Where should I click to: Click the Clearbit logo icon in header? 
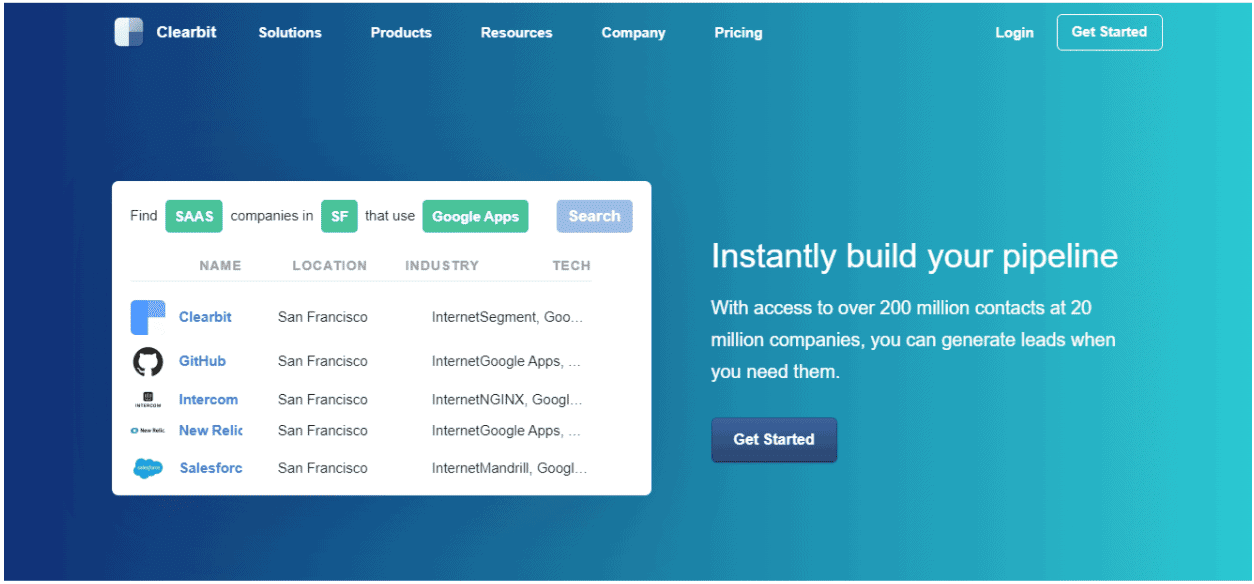(129, 32)
